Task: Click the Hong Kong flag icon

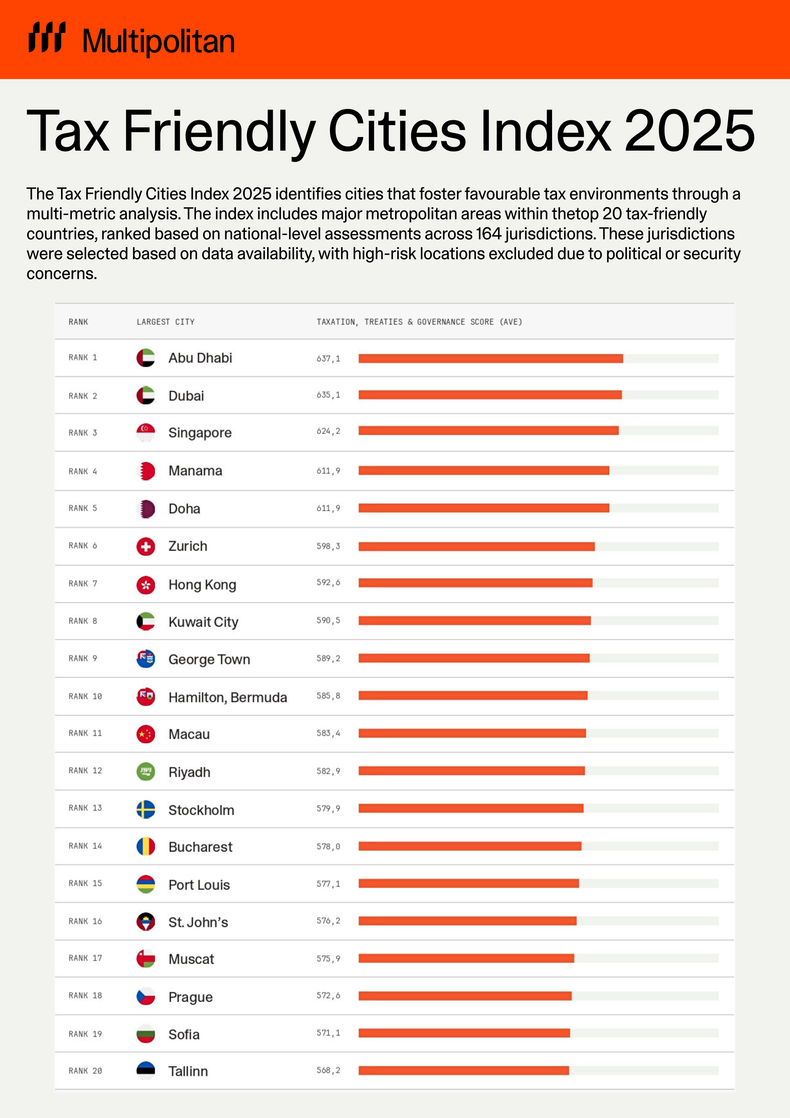Action: [146, 584]
